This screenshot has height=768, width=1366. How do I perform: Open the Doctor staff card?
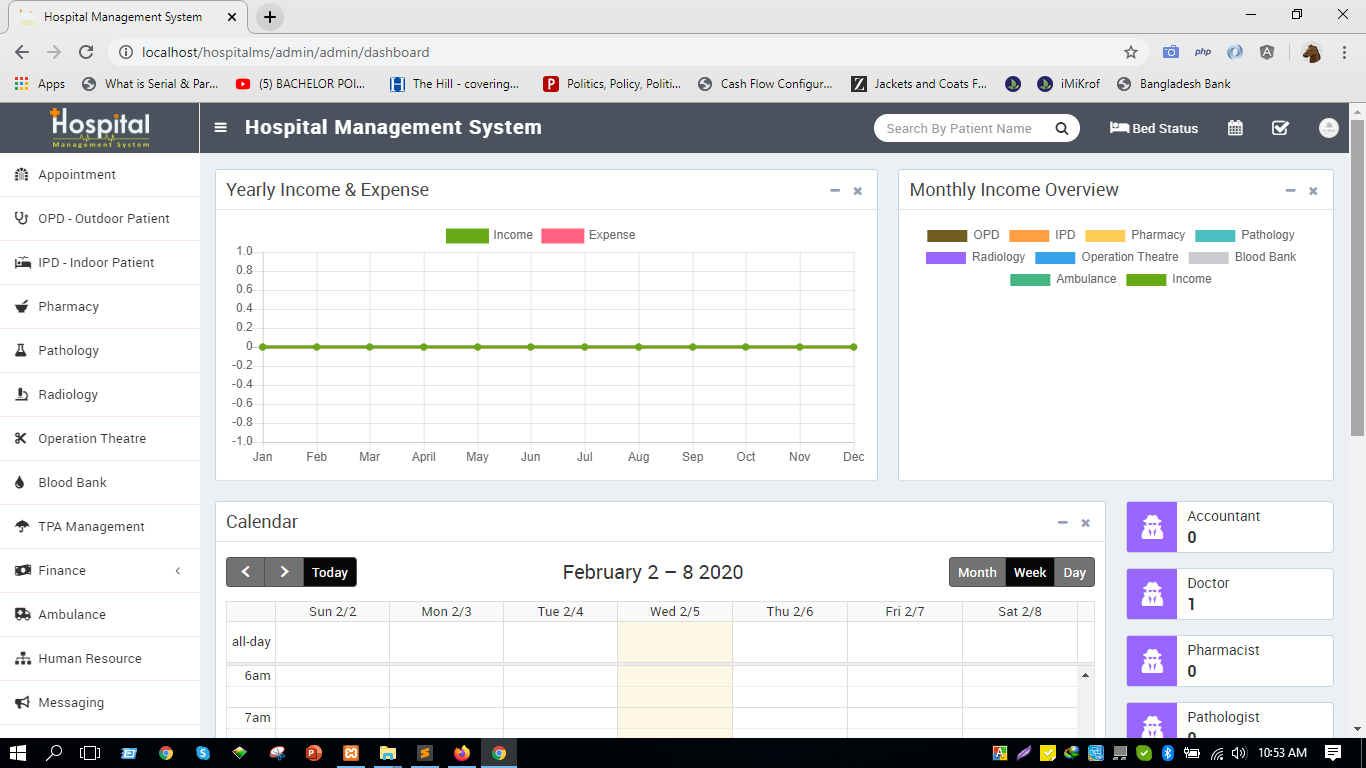pos(1230,594)
